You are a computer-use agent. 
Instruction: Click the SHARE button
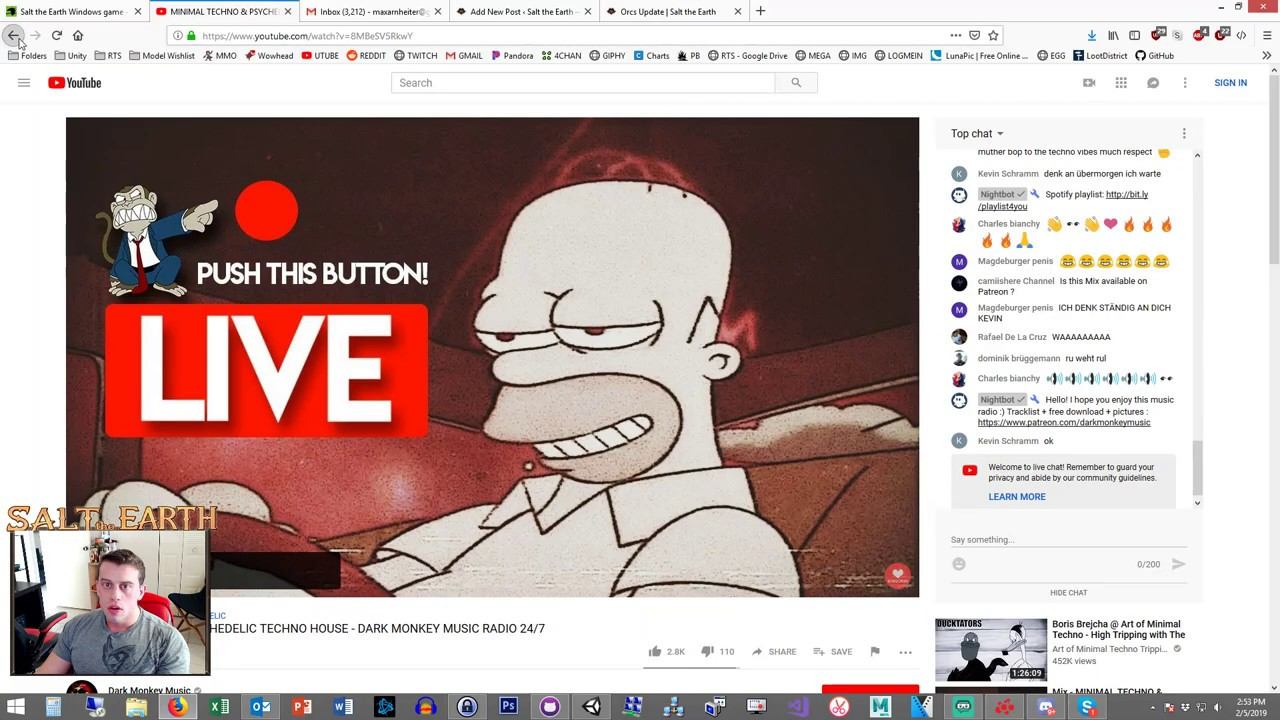click(773, 652)
